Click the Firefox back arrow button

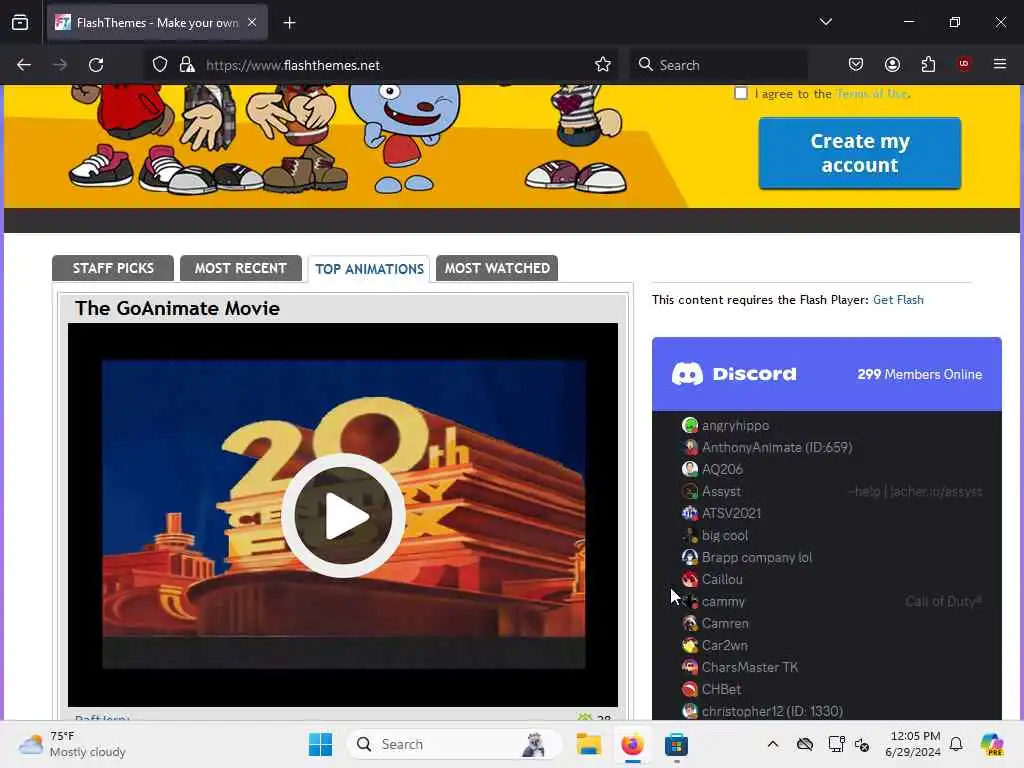(24, 65)
